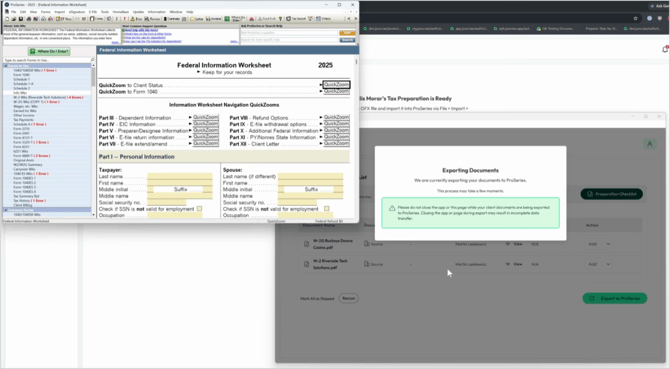Click the EF Now toolbar button

[x=65, y=19]
